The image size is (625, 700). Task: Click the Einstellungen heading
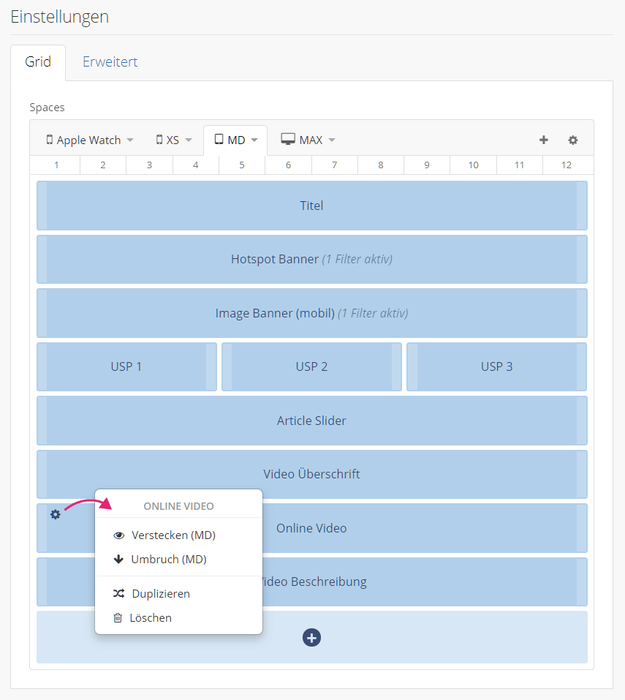tap(59, 17)
